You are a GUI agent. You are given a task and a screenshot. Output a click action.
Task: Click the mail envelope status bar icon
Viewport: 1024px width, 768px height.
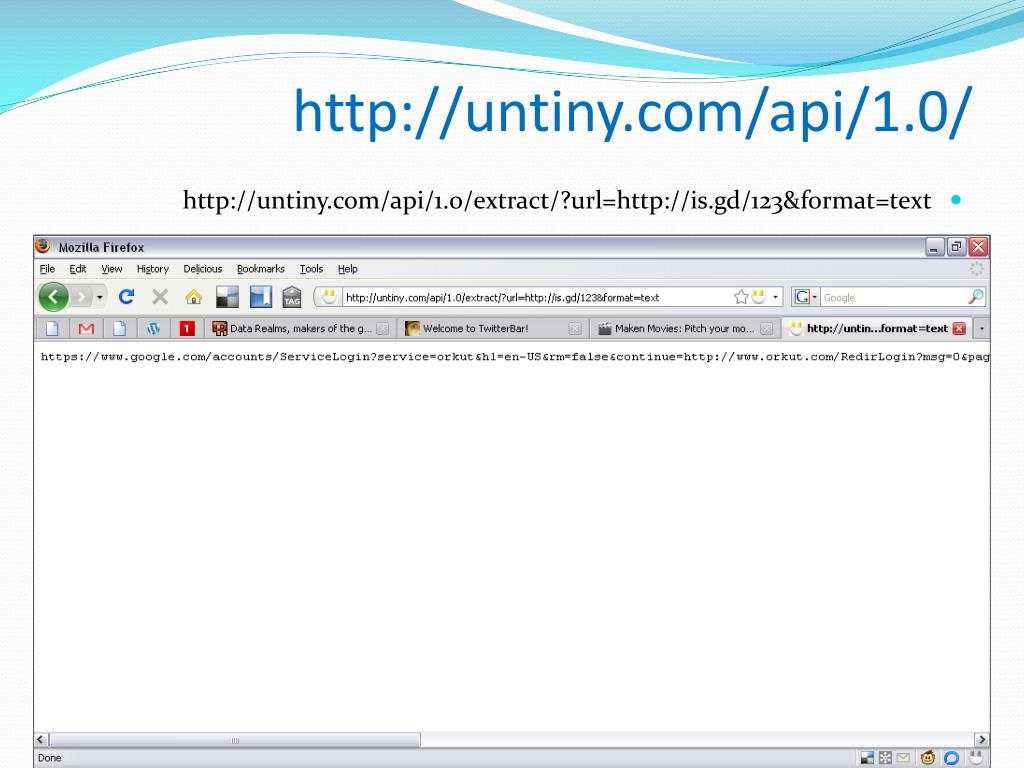click(903, 758)
